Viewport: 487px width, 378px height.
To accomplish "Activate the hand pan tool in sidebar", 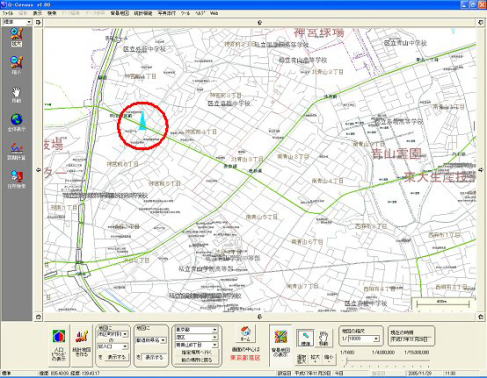I will (x=16, y=95).
